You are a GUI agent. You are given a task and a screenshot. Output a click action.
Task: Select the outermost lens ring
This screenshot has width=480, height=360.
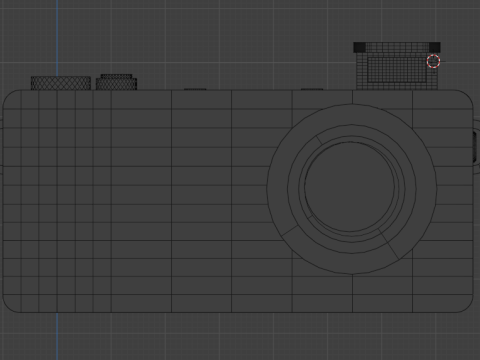point(352,189)
